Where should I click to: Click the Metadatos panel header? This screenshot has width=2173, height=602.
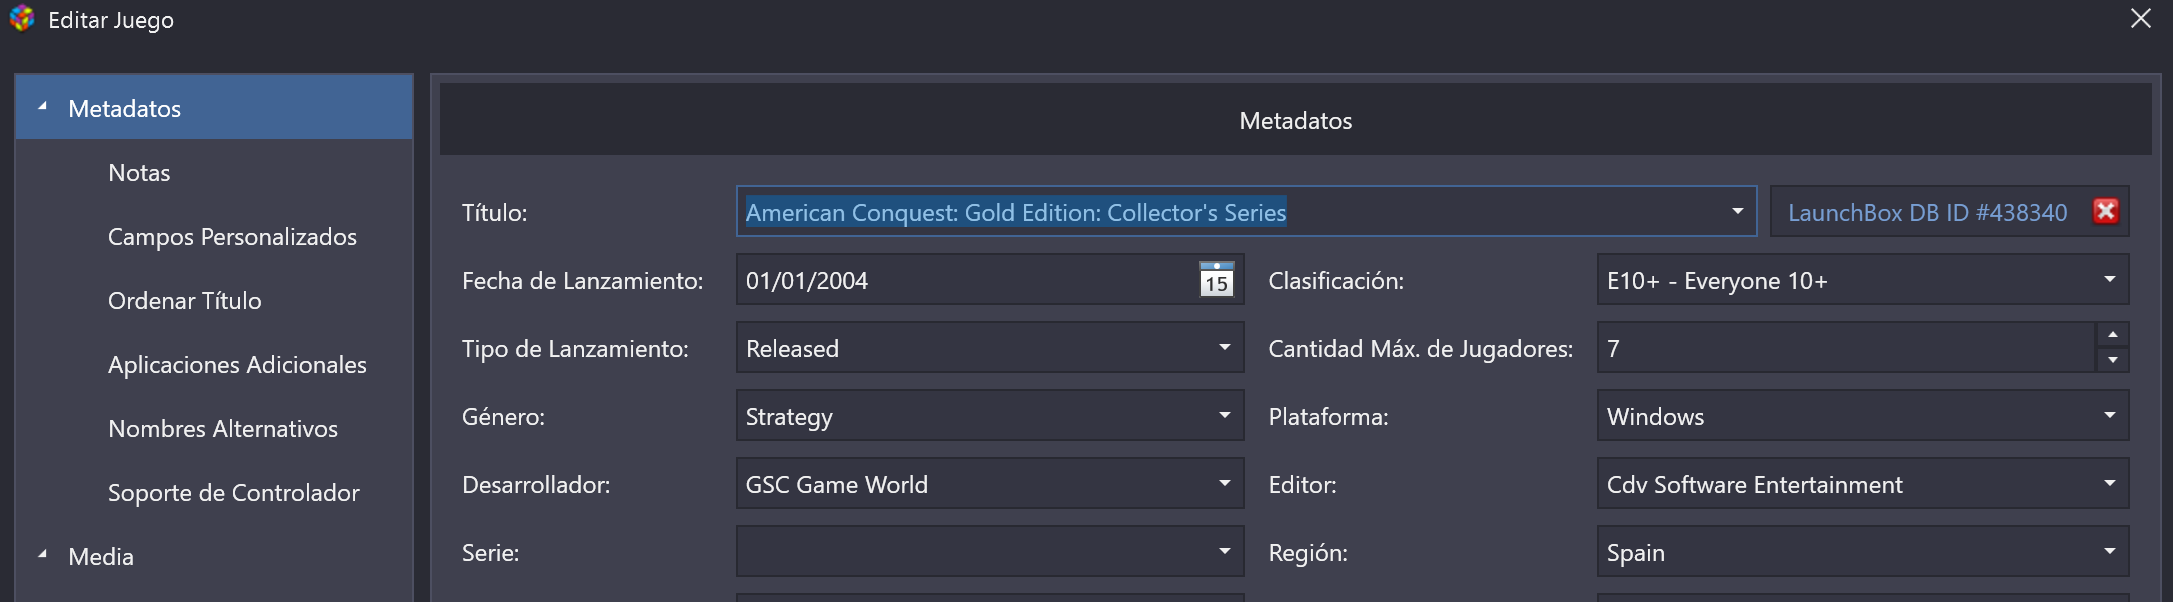[x=1295, y=120]
